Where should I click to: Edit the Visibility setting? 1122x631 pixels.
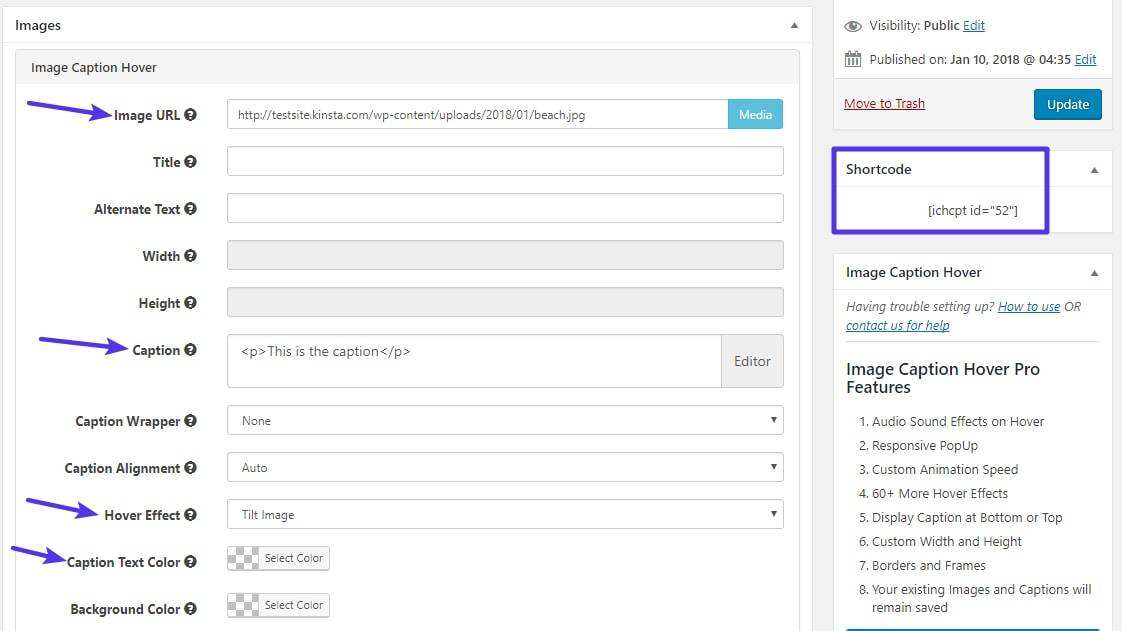(973, 26)
